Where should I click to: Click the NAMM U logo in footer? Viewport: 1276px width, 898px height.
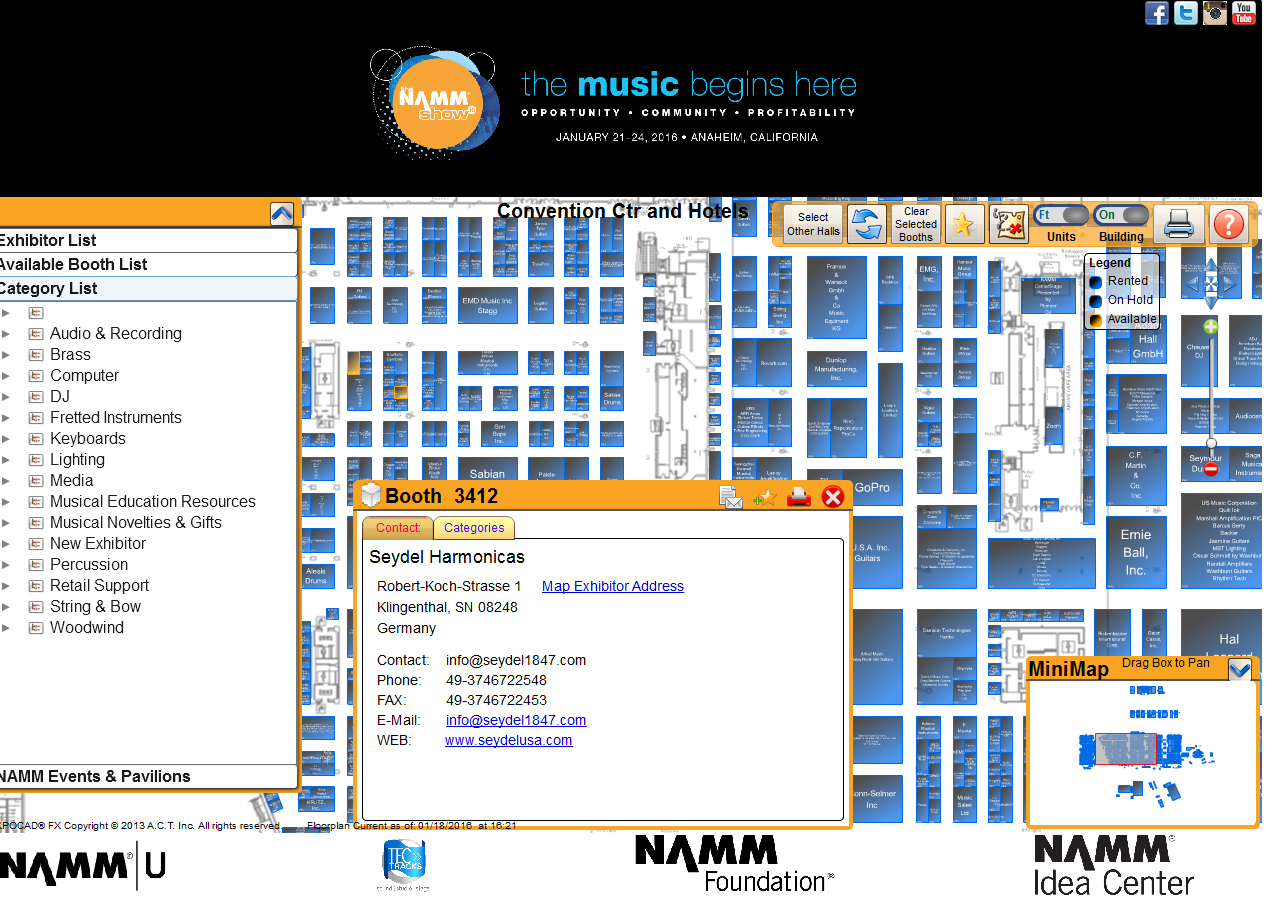pyautogui.click(x=82, y=866)
